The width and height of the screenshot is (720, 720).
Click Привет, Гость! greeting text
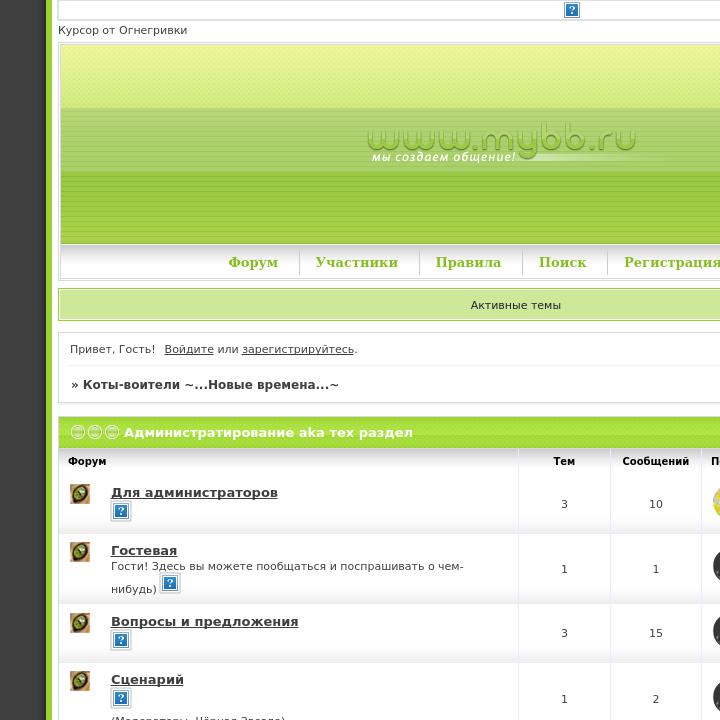(x=112, y=349)
